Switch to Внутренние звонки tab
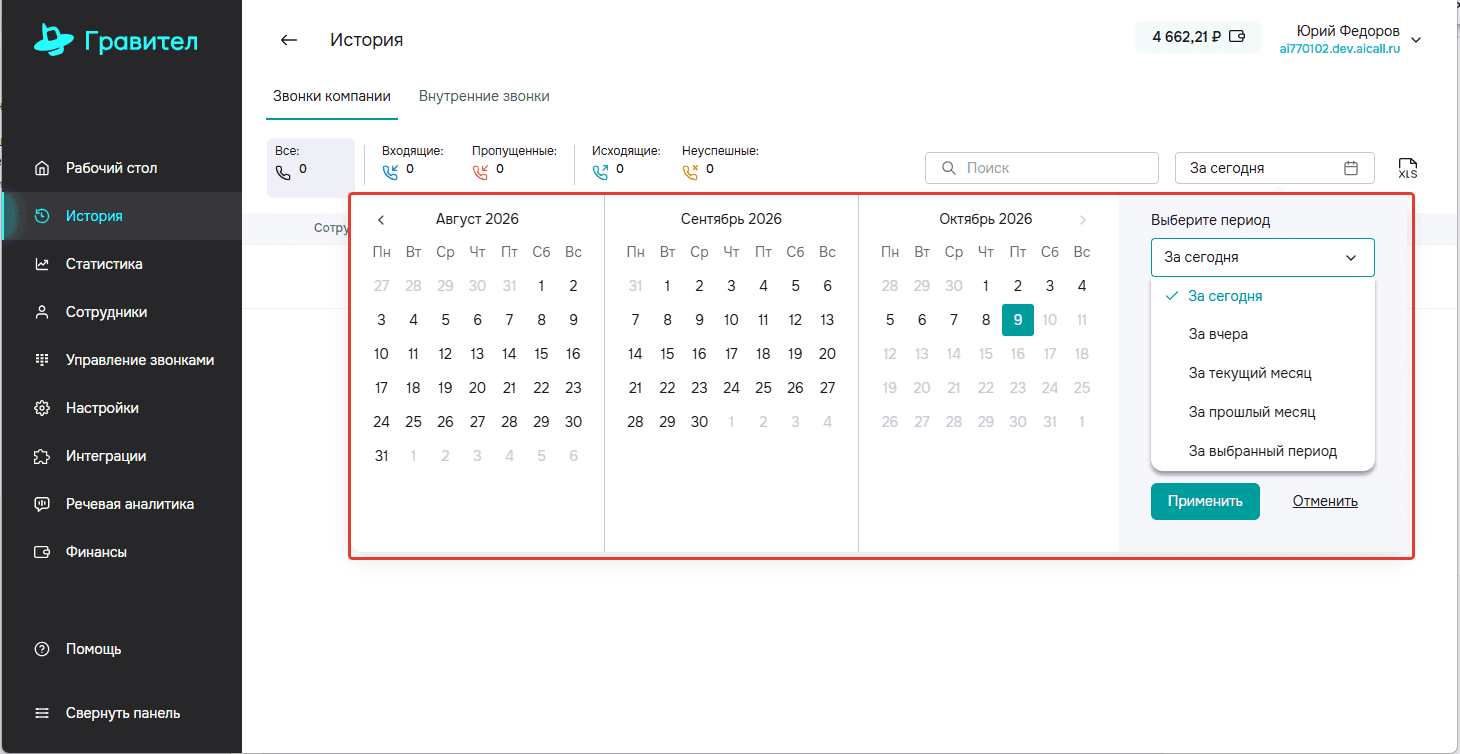This screenshot has height=754, width=1460. coord(484,96)
